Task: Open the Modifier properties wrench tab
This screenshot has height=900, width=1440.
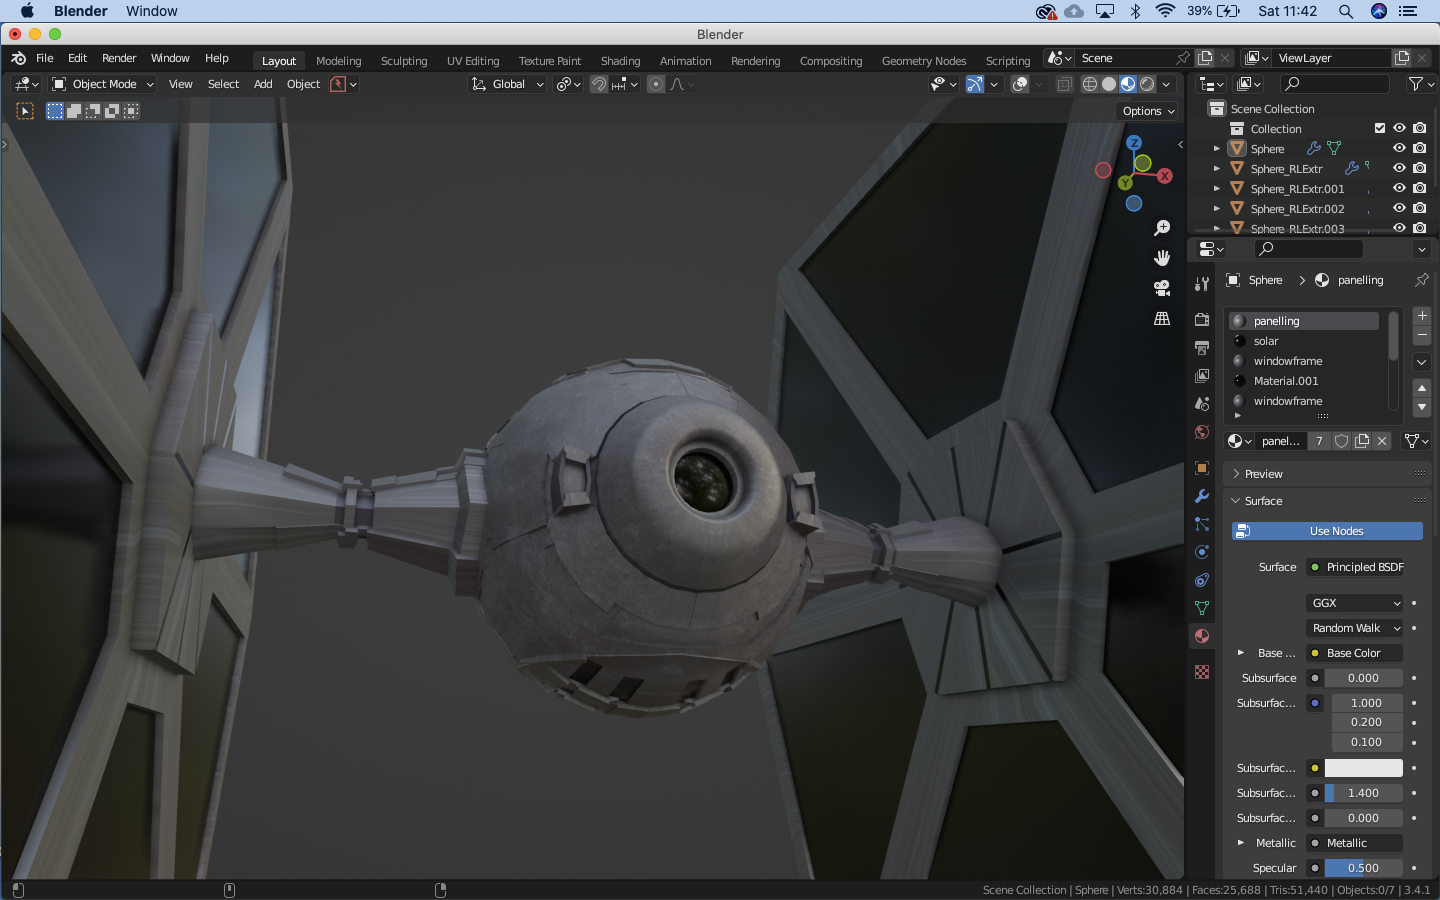Action: coord(1202,496)
